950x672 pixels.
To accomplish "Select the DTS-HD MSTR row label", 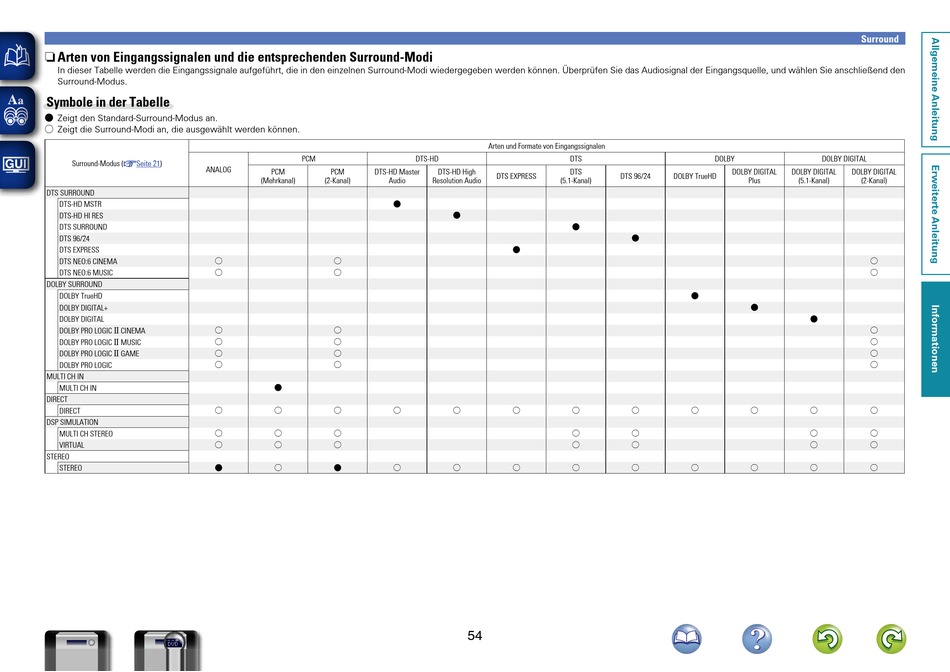I will pos(81,204).
